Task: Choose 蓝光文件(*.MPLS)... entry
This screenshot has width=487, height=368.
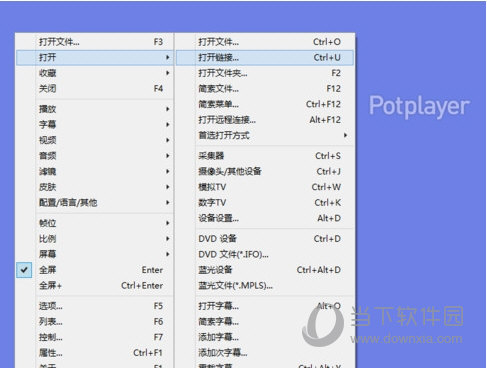Action: (x=265, y=286)
